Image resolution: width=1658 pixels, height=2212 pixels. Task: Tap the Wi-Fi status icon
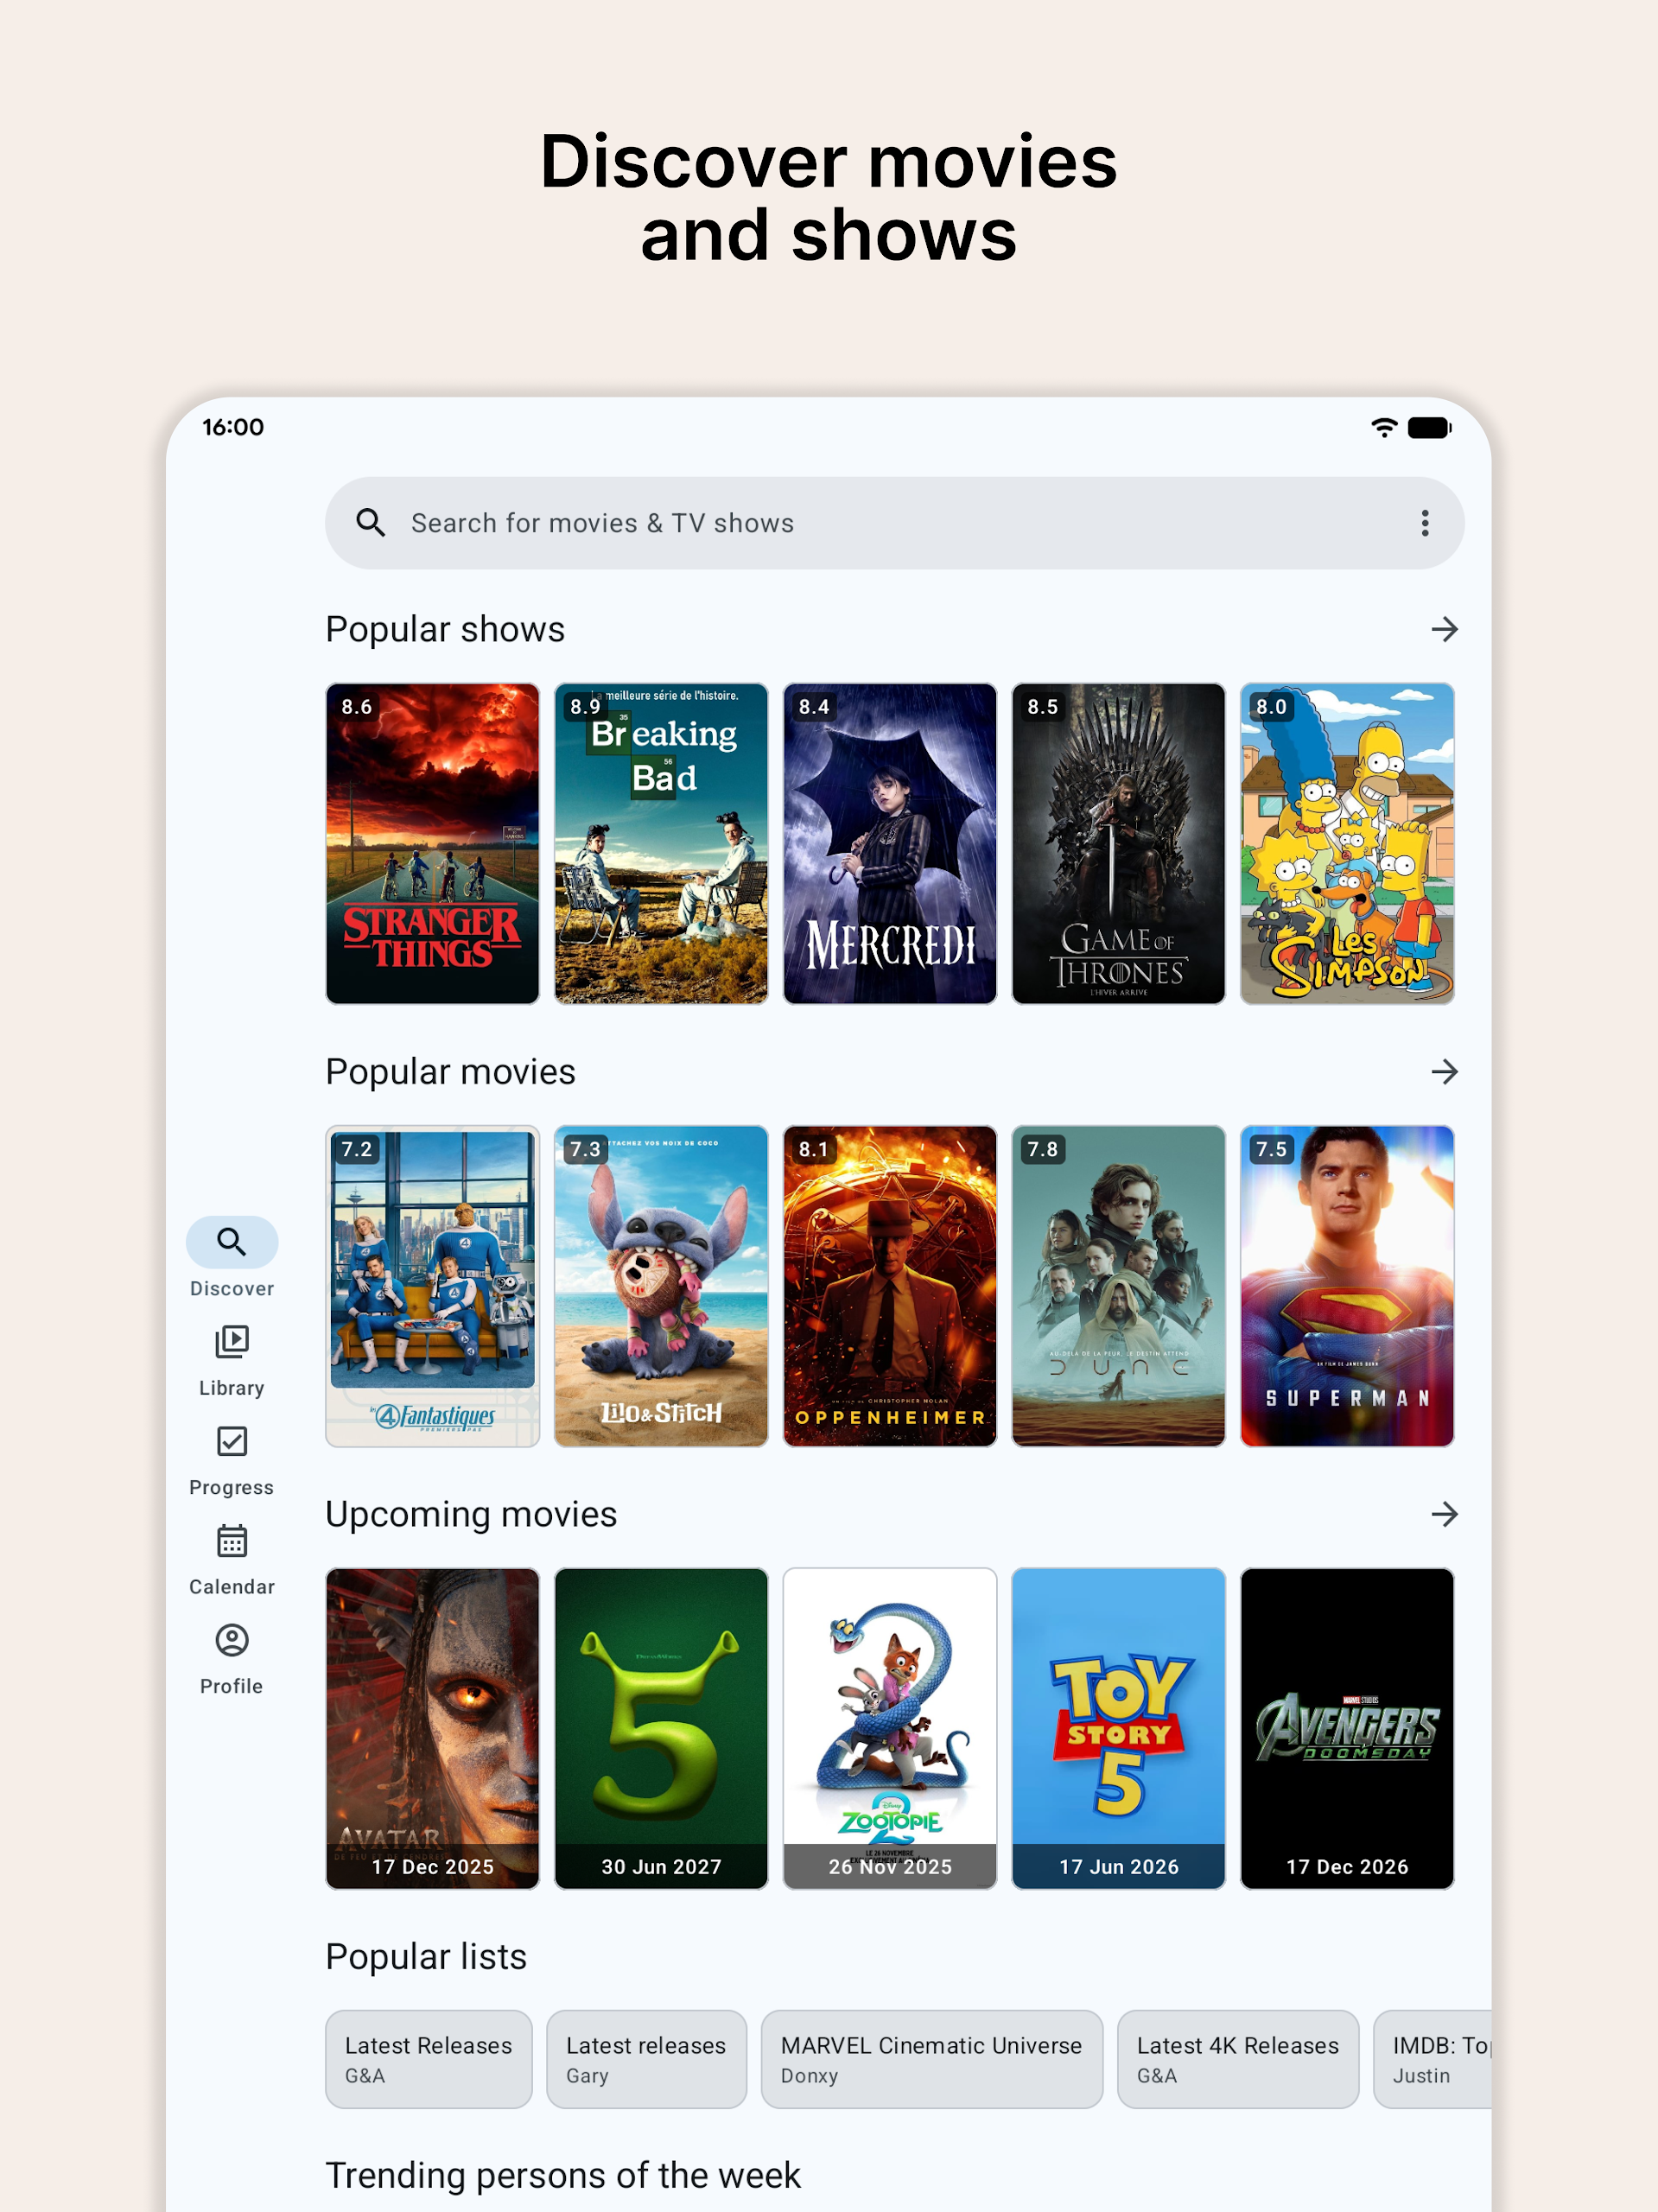(x=1383, y=428)
